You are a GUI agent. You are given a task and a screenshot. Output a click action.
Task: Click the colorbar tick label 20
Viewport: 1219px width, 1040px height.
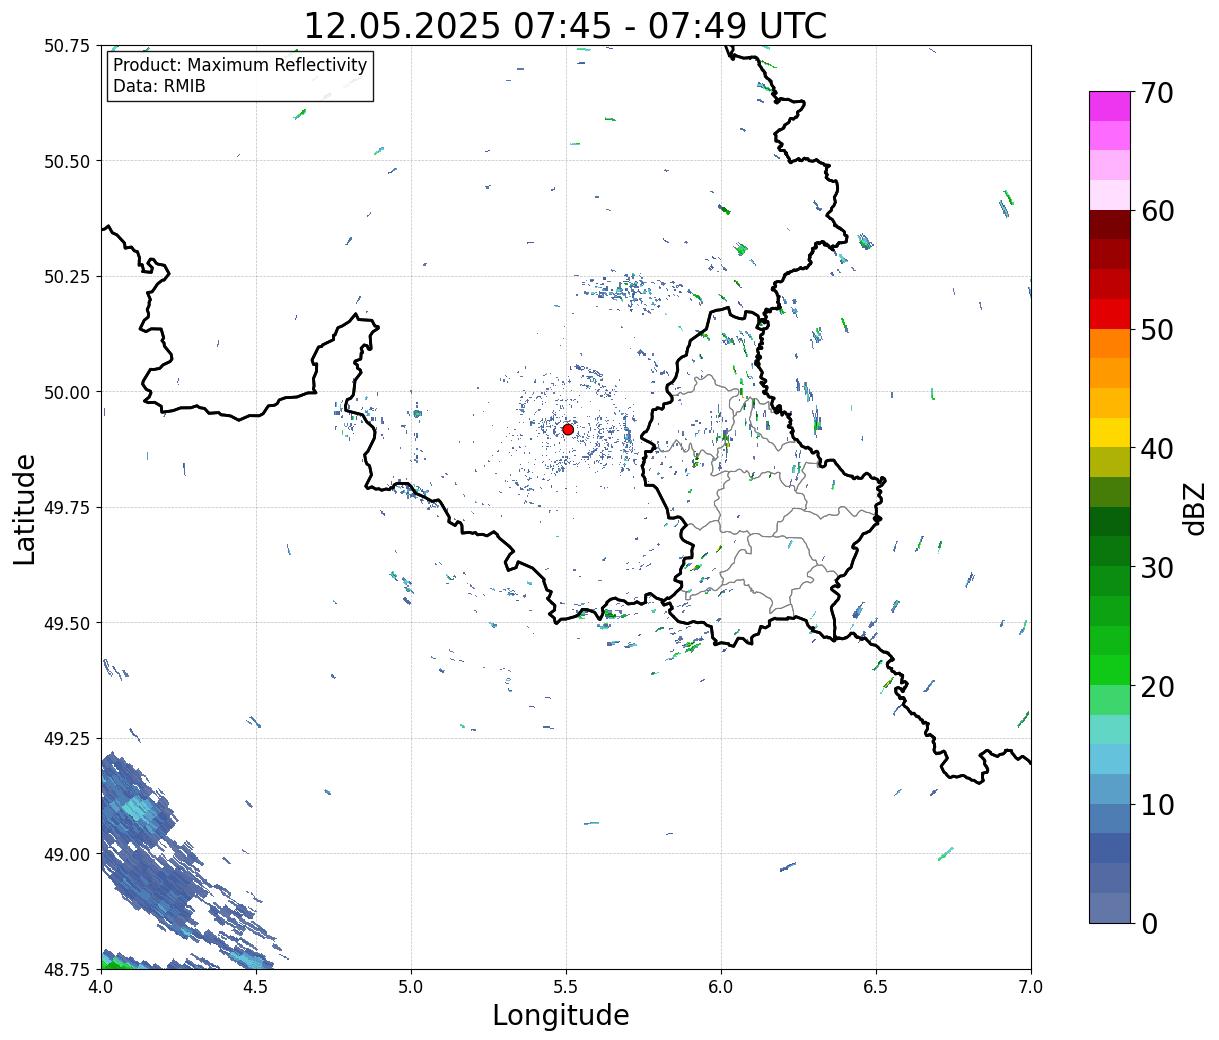(1158, 687)
